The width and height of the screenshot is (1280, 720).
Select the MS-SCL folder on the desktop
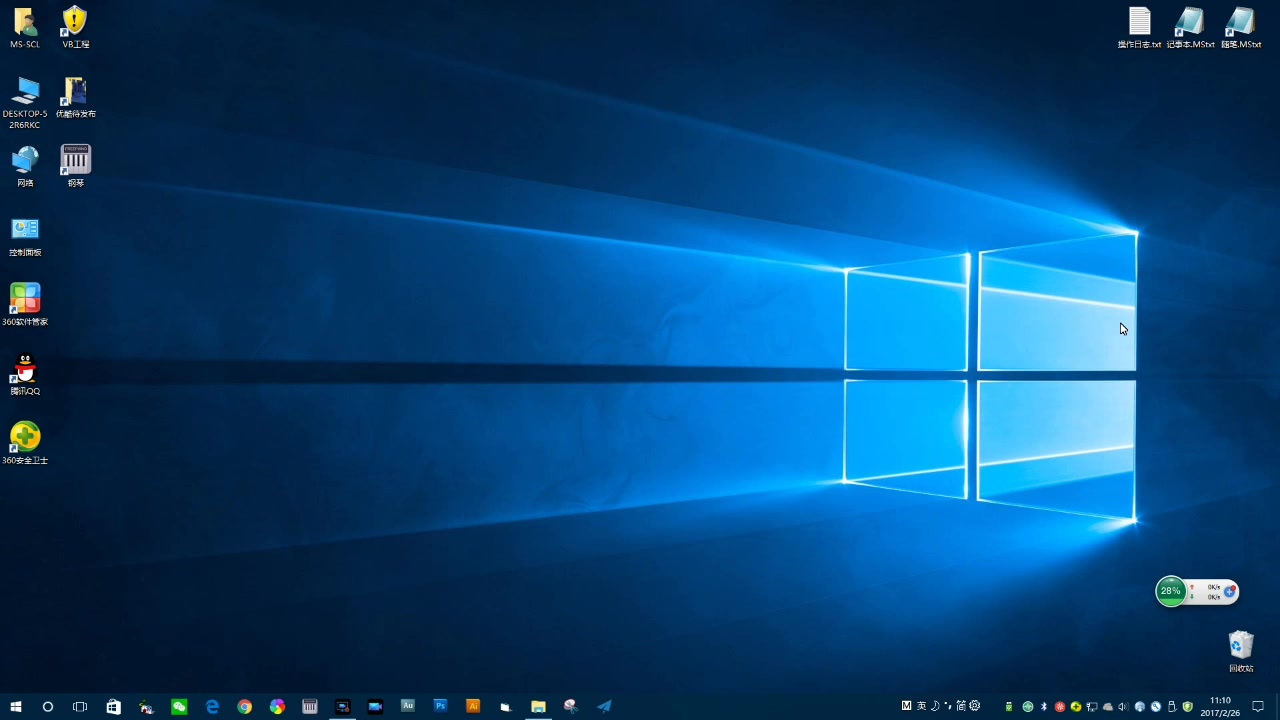tap(25, 28)
